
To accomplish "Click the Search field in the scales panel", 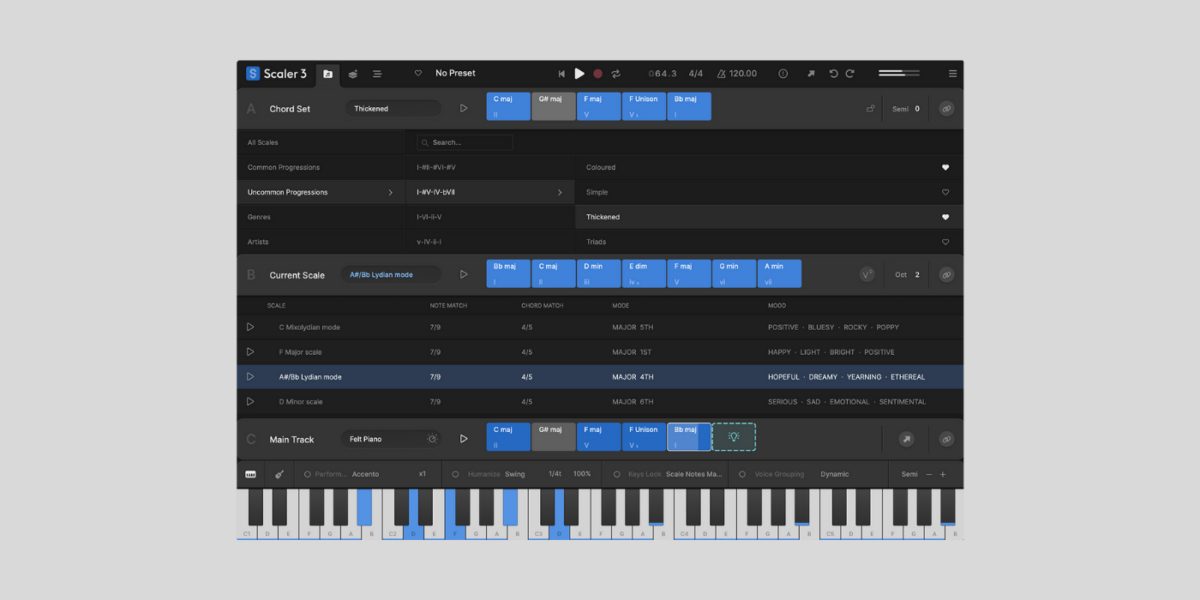I will pos(464,142).
